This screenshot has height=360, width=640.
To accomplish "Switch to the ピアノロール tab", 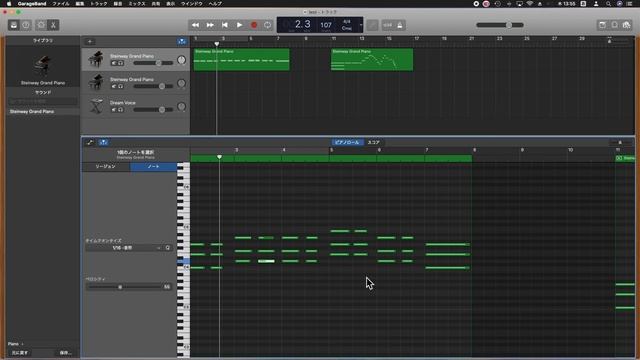I will click(x=347, y=142).
